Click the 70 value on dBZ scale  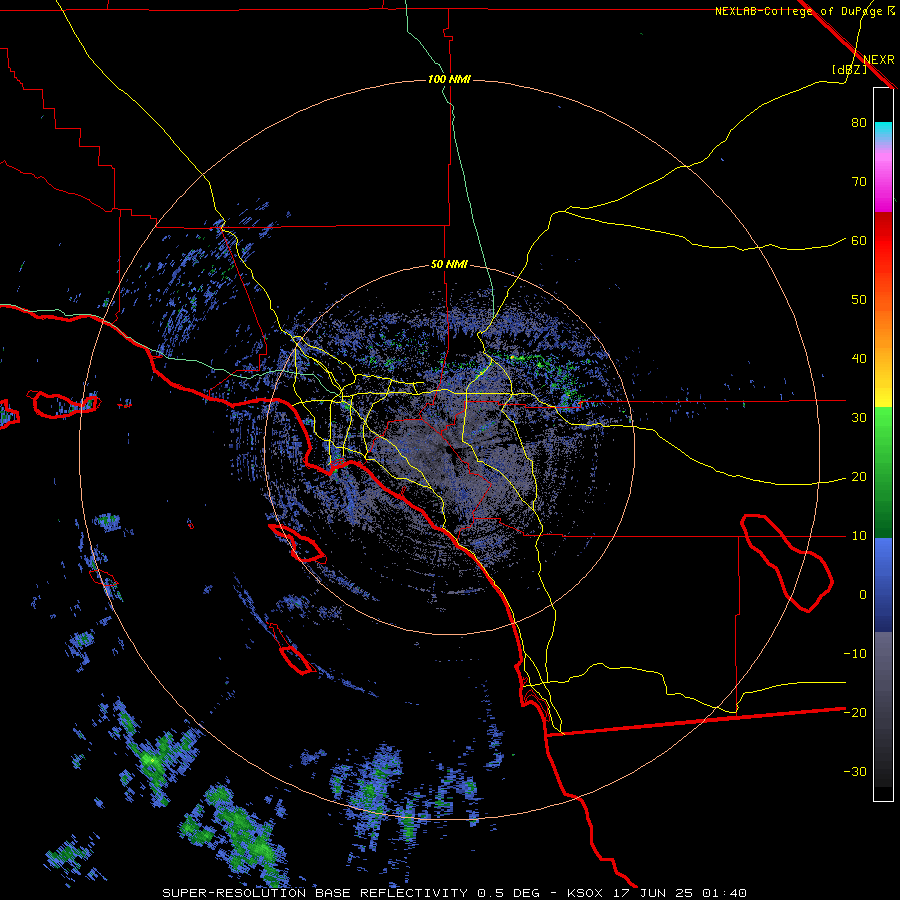click(x=859, y=182)
